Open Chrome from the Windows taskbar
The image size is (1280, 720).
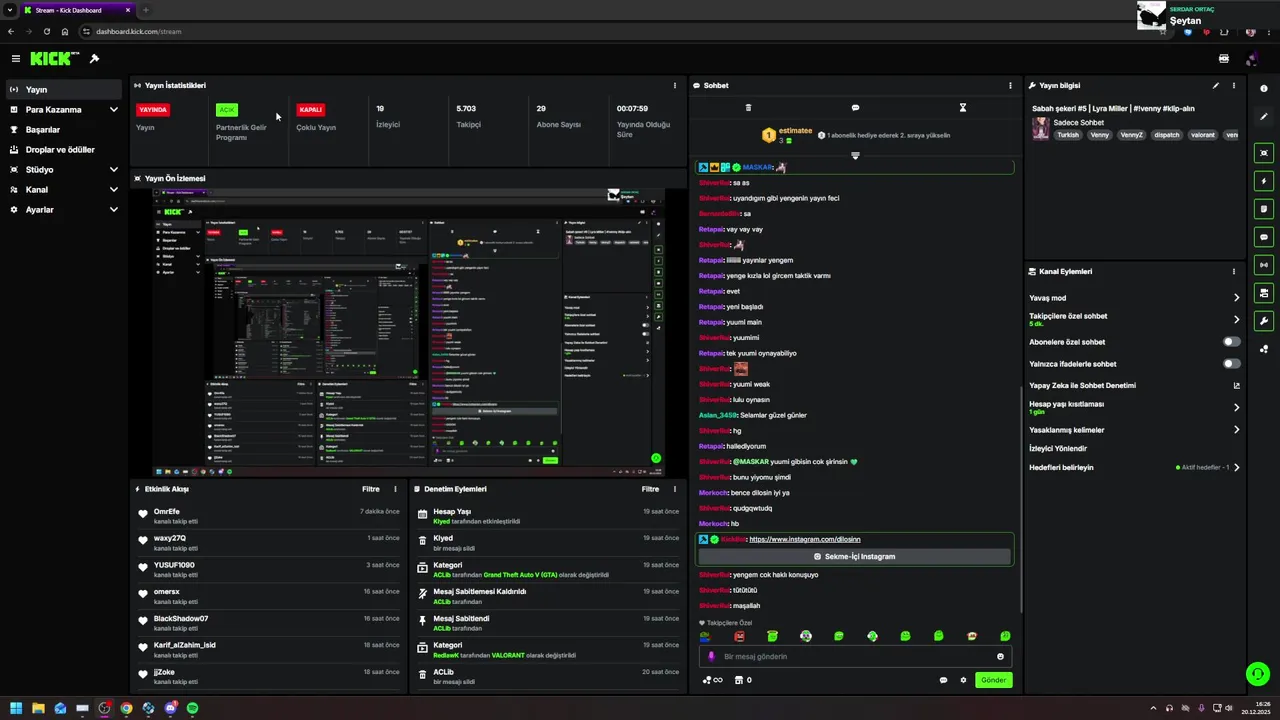[x=126, y=708]
